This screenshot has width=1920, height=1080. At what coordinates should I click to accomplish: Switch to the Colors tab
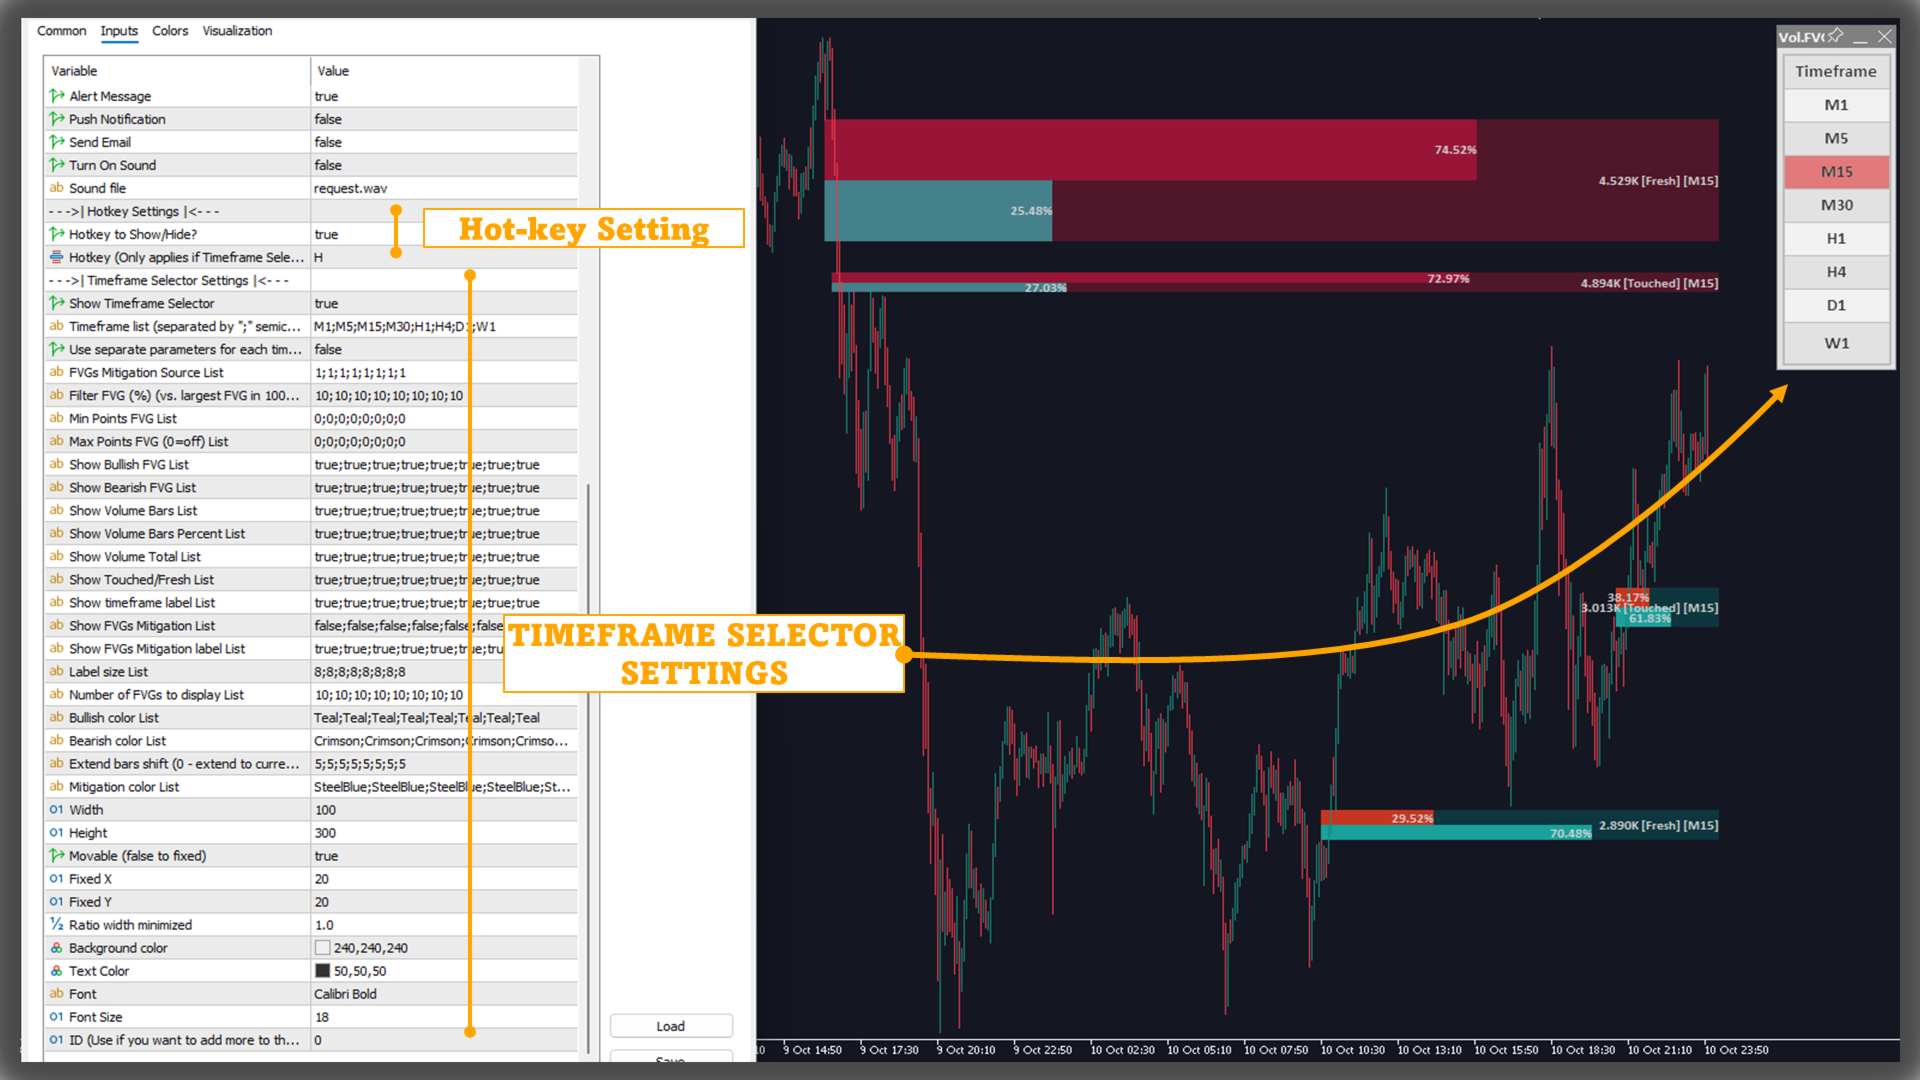pyautogui.click(x=170, y=31)
